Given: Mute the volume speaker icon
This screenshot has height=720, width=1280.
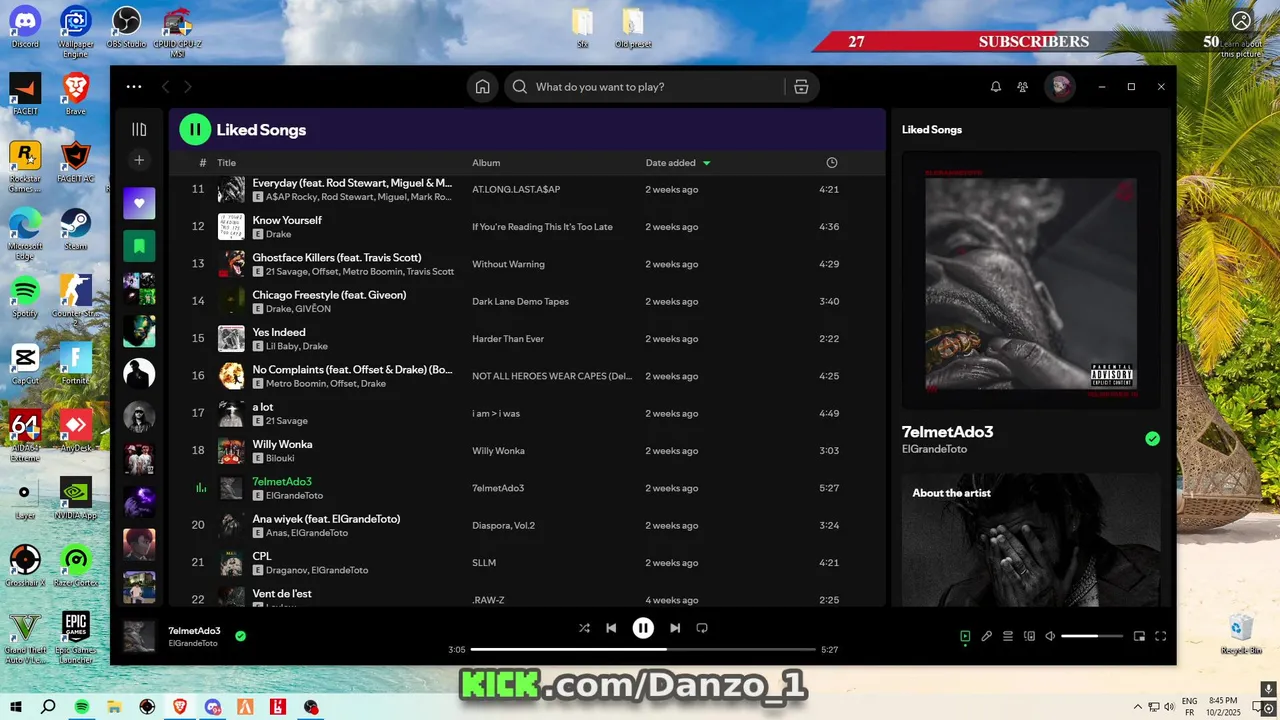Looking at the screenshot, I should tap(1050, 636).
